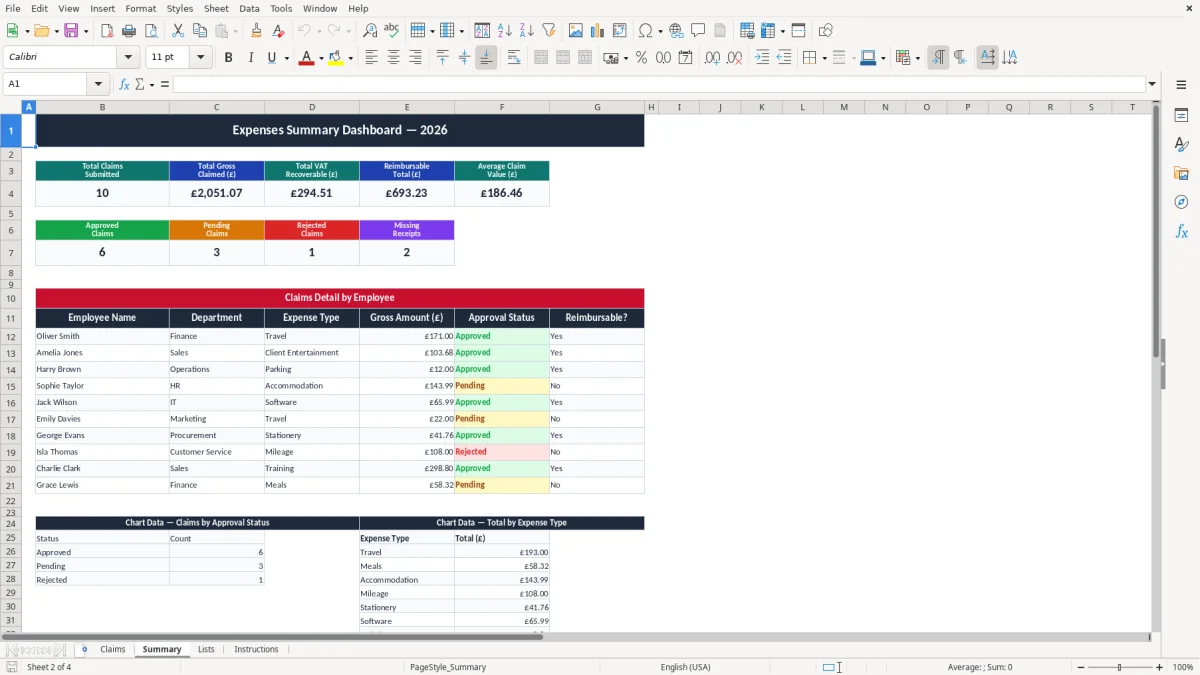Click the 100% zoom level

pos(1183,667)
